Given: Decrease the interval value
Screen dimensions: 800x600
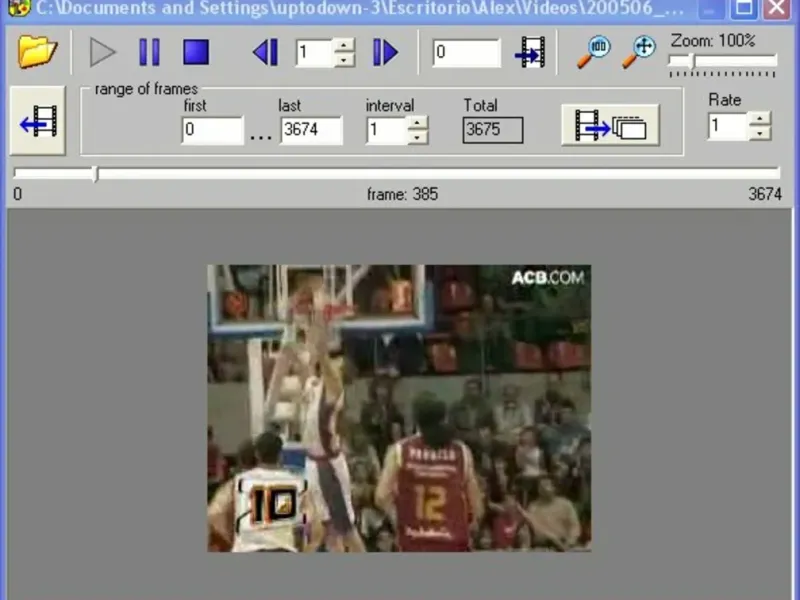Looking at the screenshot, I should pyautogui.click(x=417, y=137).
